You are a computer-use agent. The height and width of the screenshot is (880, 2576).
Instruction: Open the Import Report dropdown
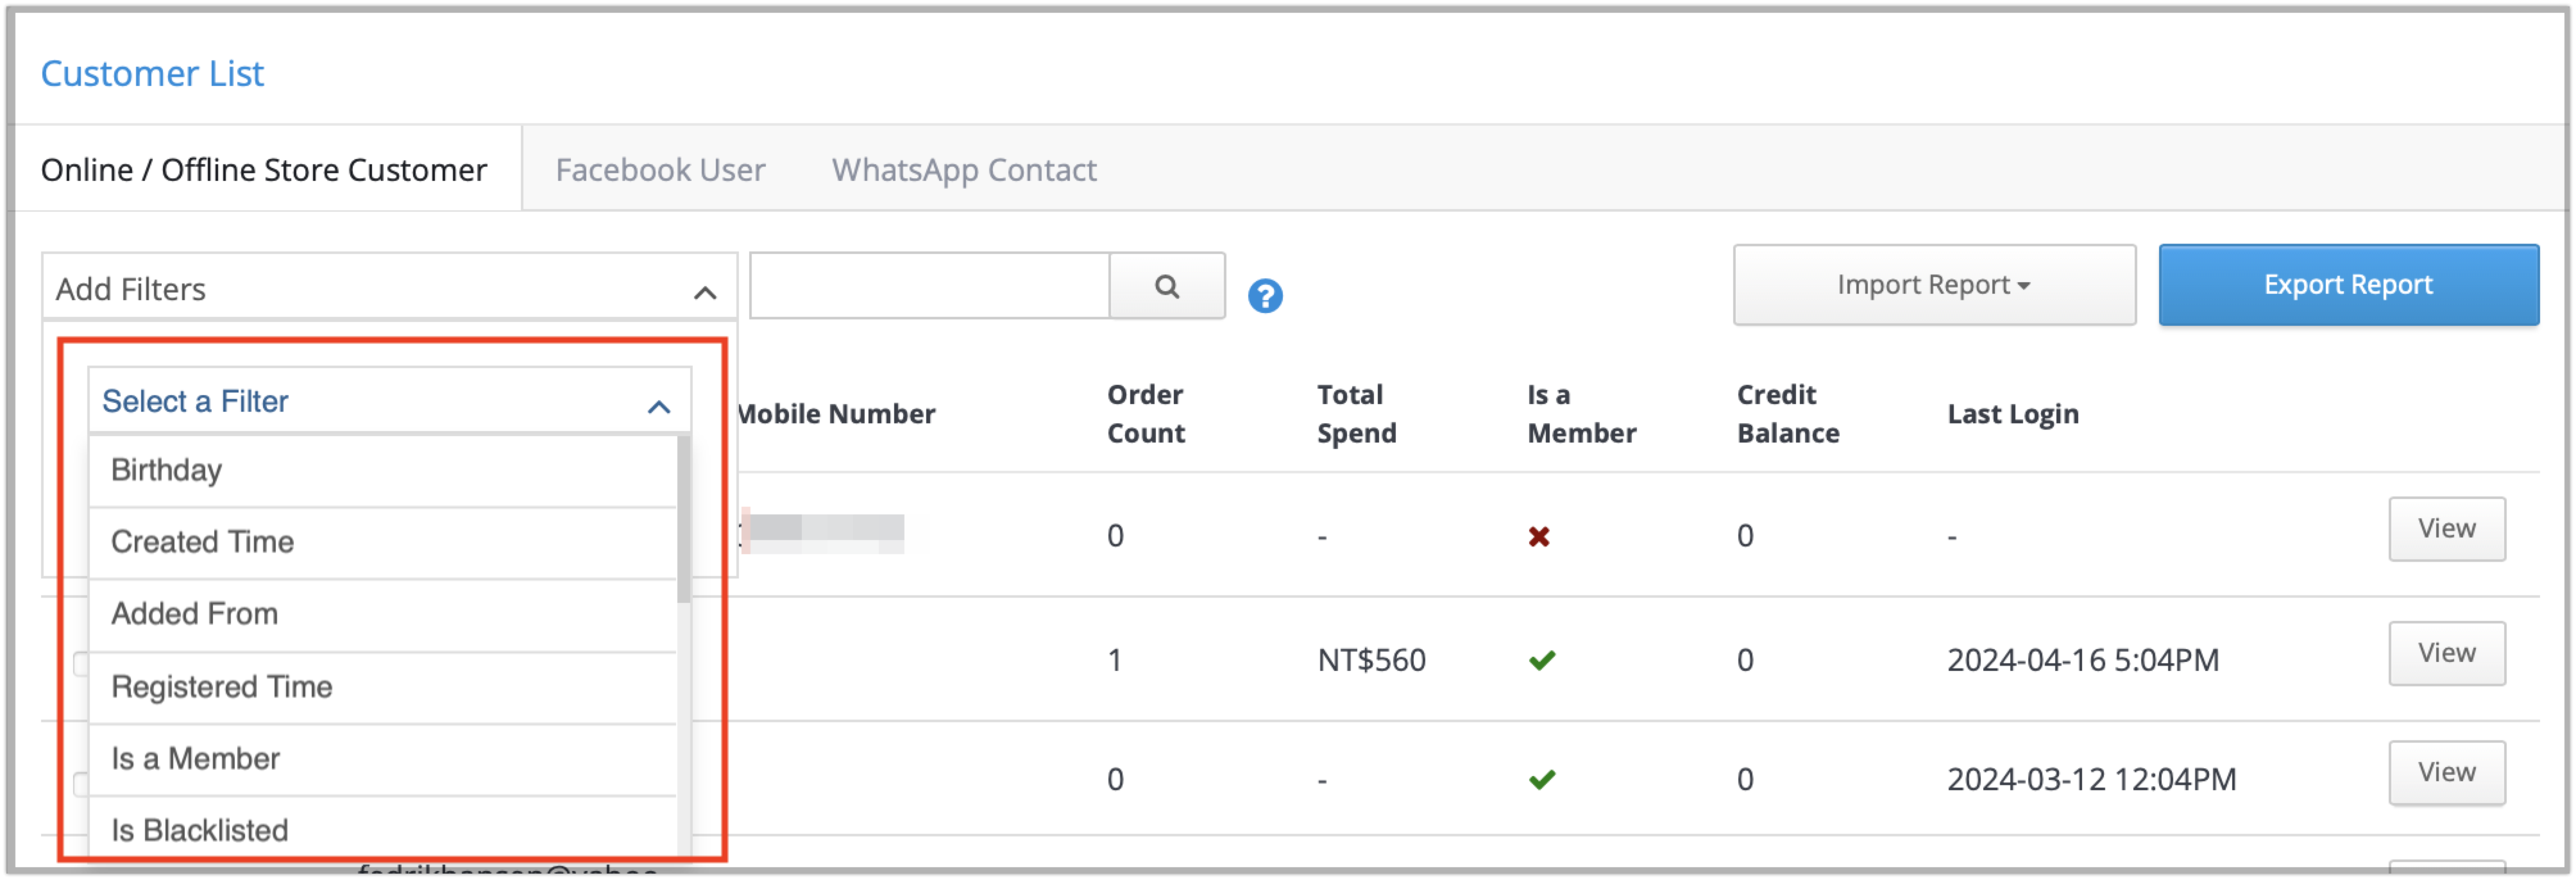(1934, 285)
